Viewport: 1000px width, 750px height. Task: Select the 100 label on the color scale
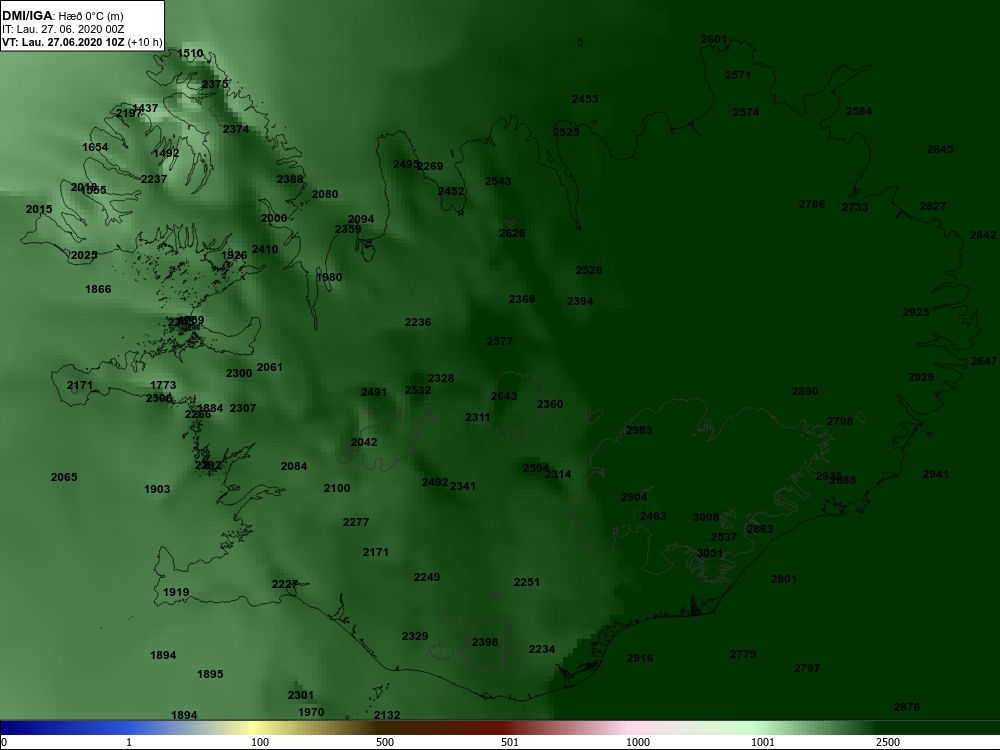[x=260, y=742]
